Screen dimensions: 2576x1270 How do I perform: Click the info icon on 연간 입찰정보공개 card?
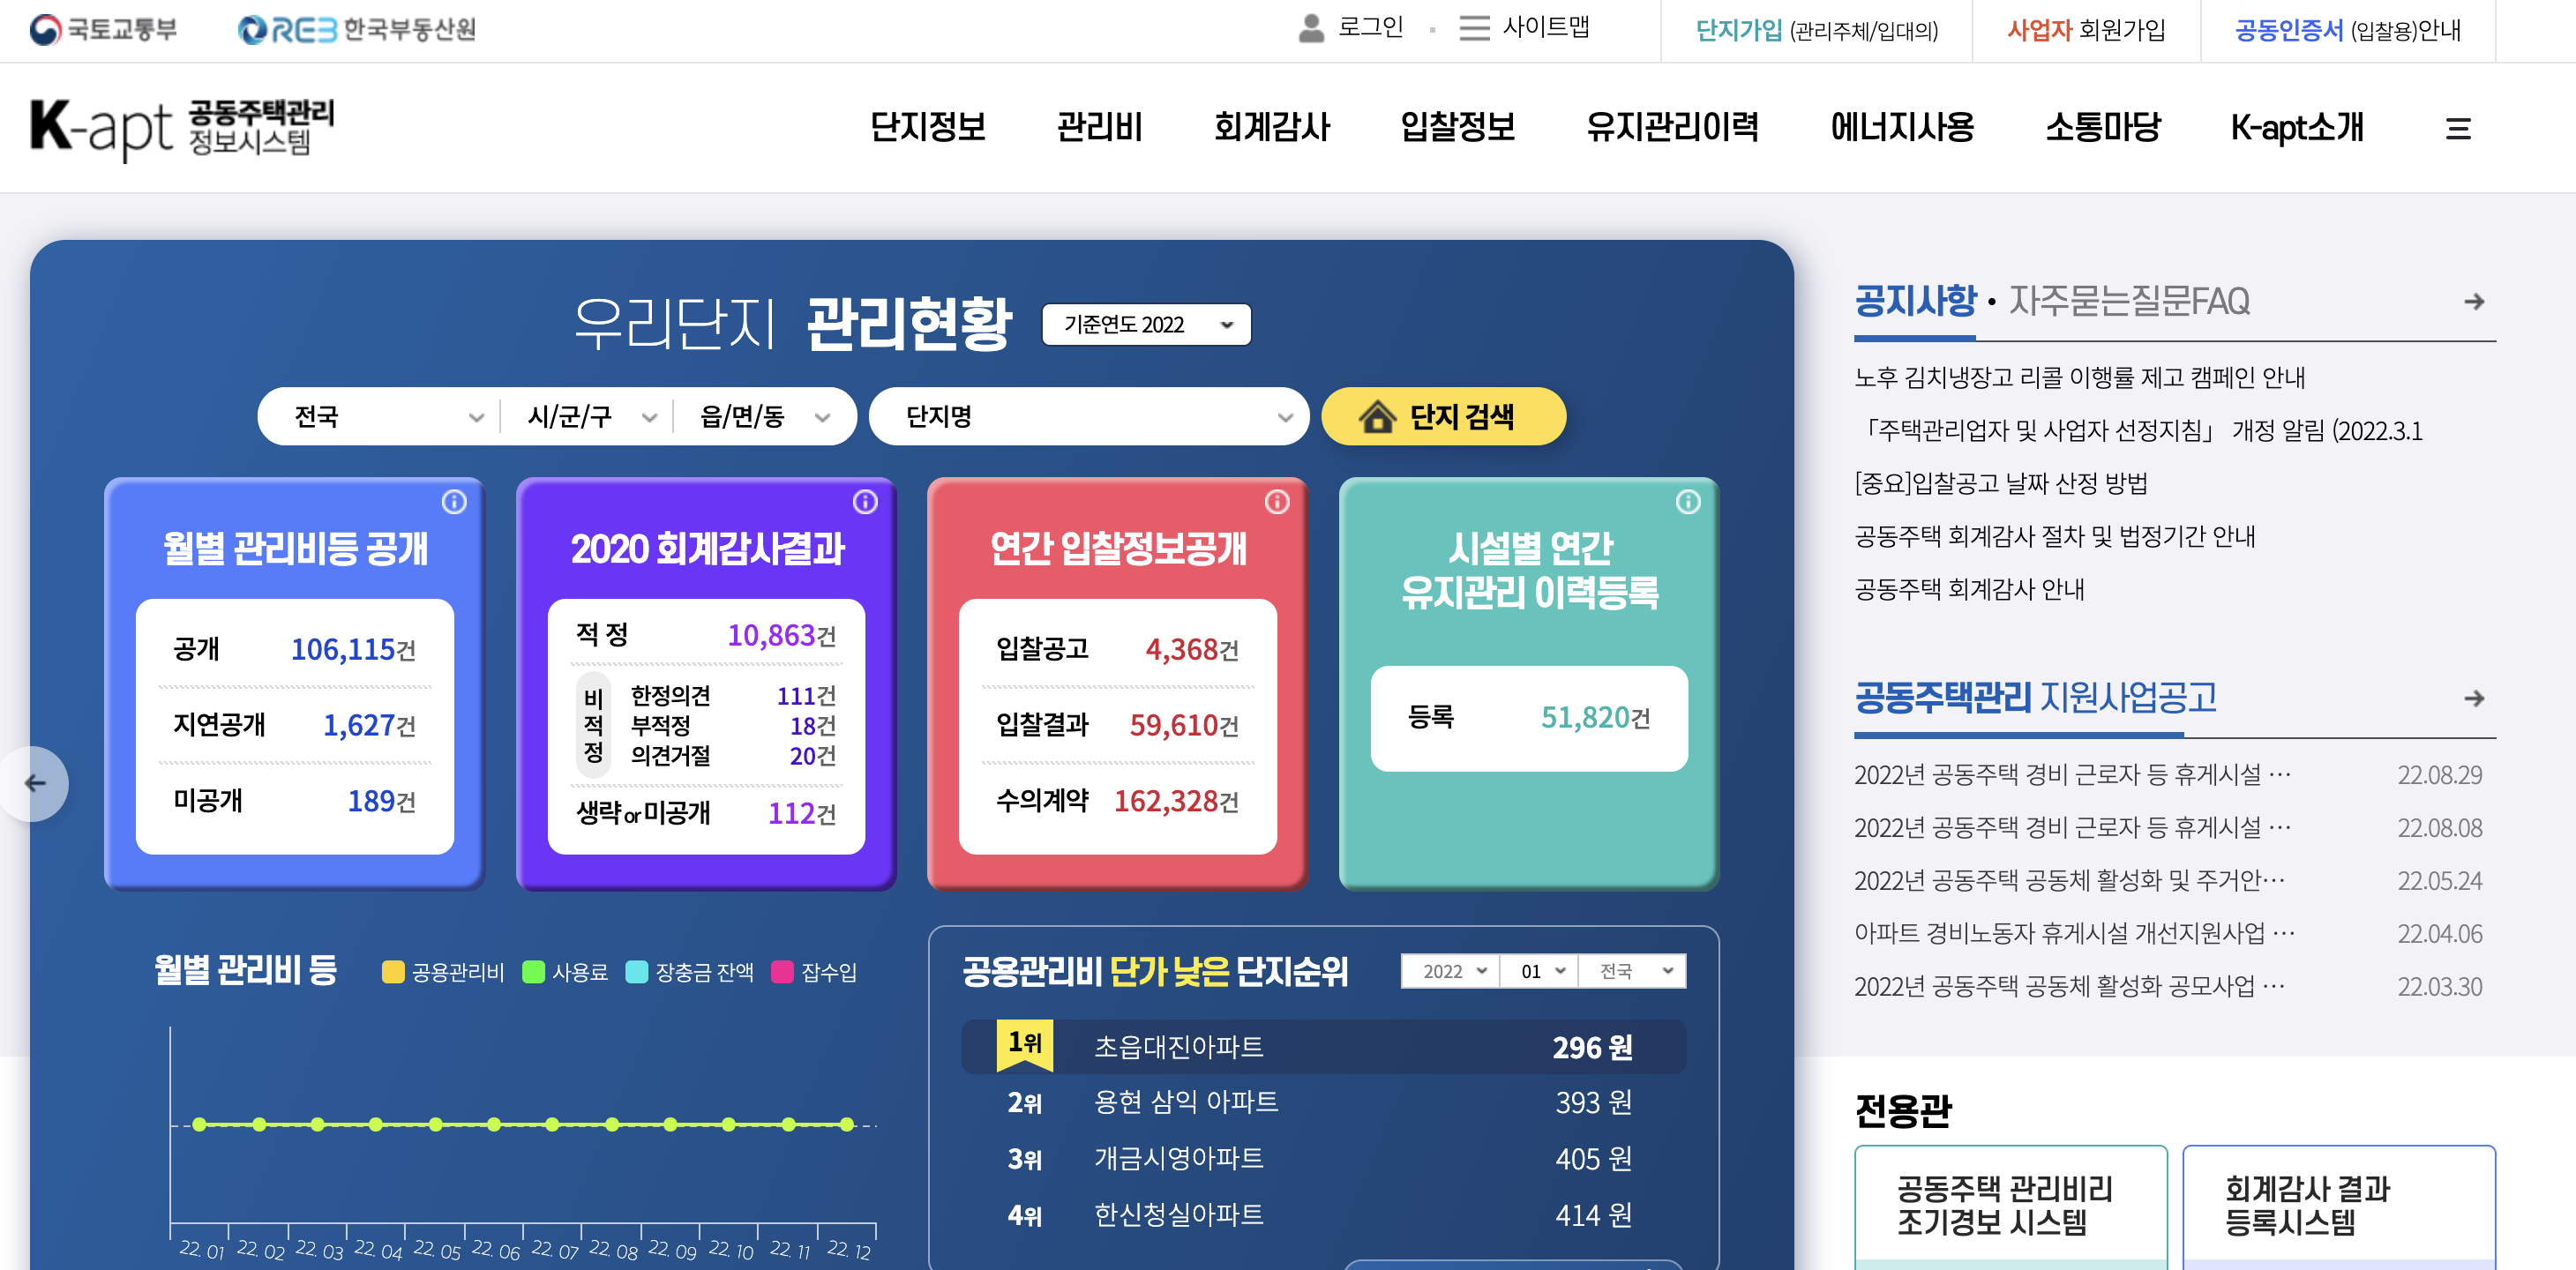pos(1277,502)
